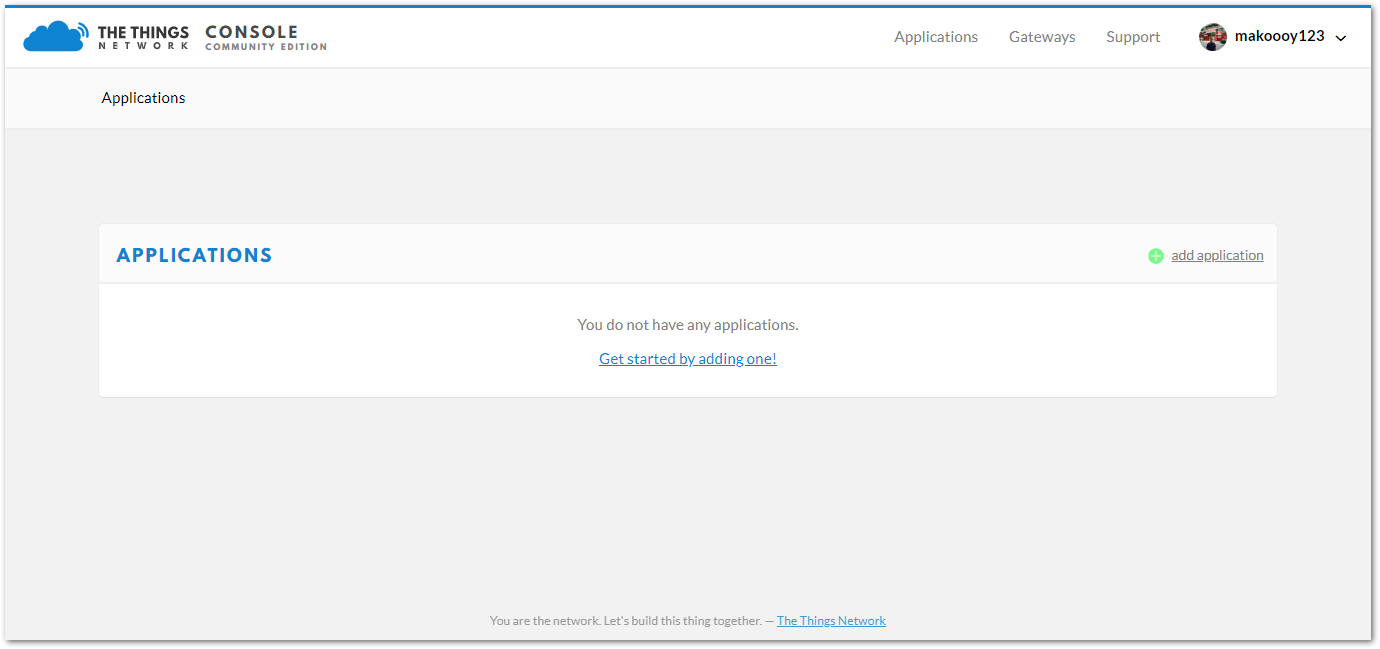The height and width of the screenshot is (649, 1380).
Task: Click the Applications breadcrumb
Action: pyautogui.click(x=144, y=98)
